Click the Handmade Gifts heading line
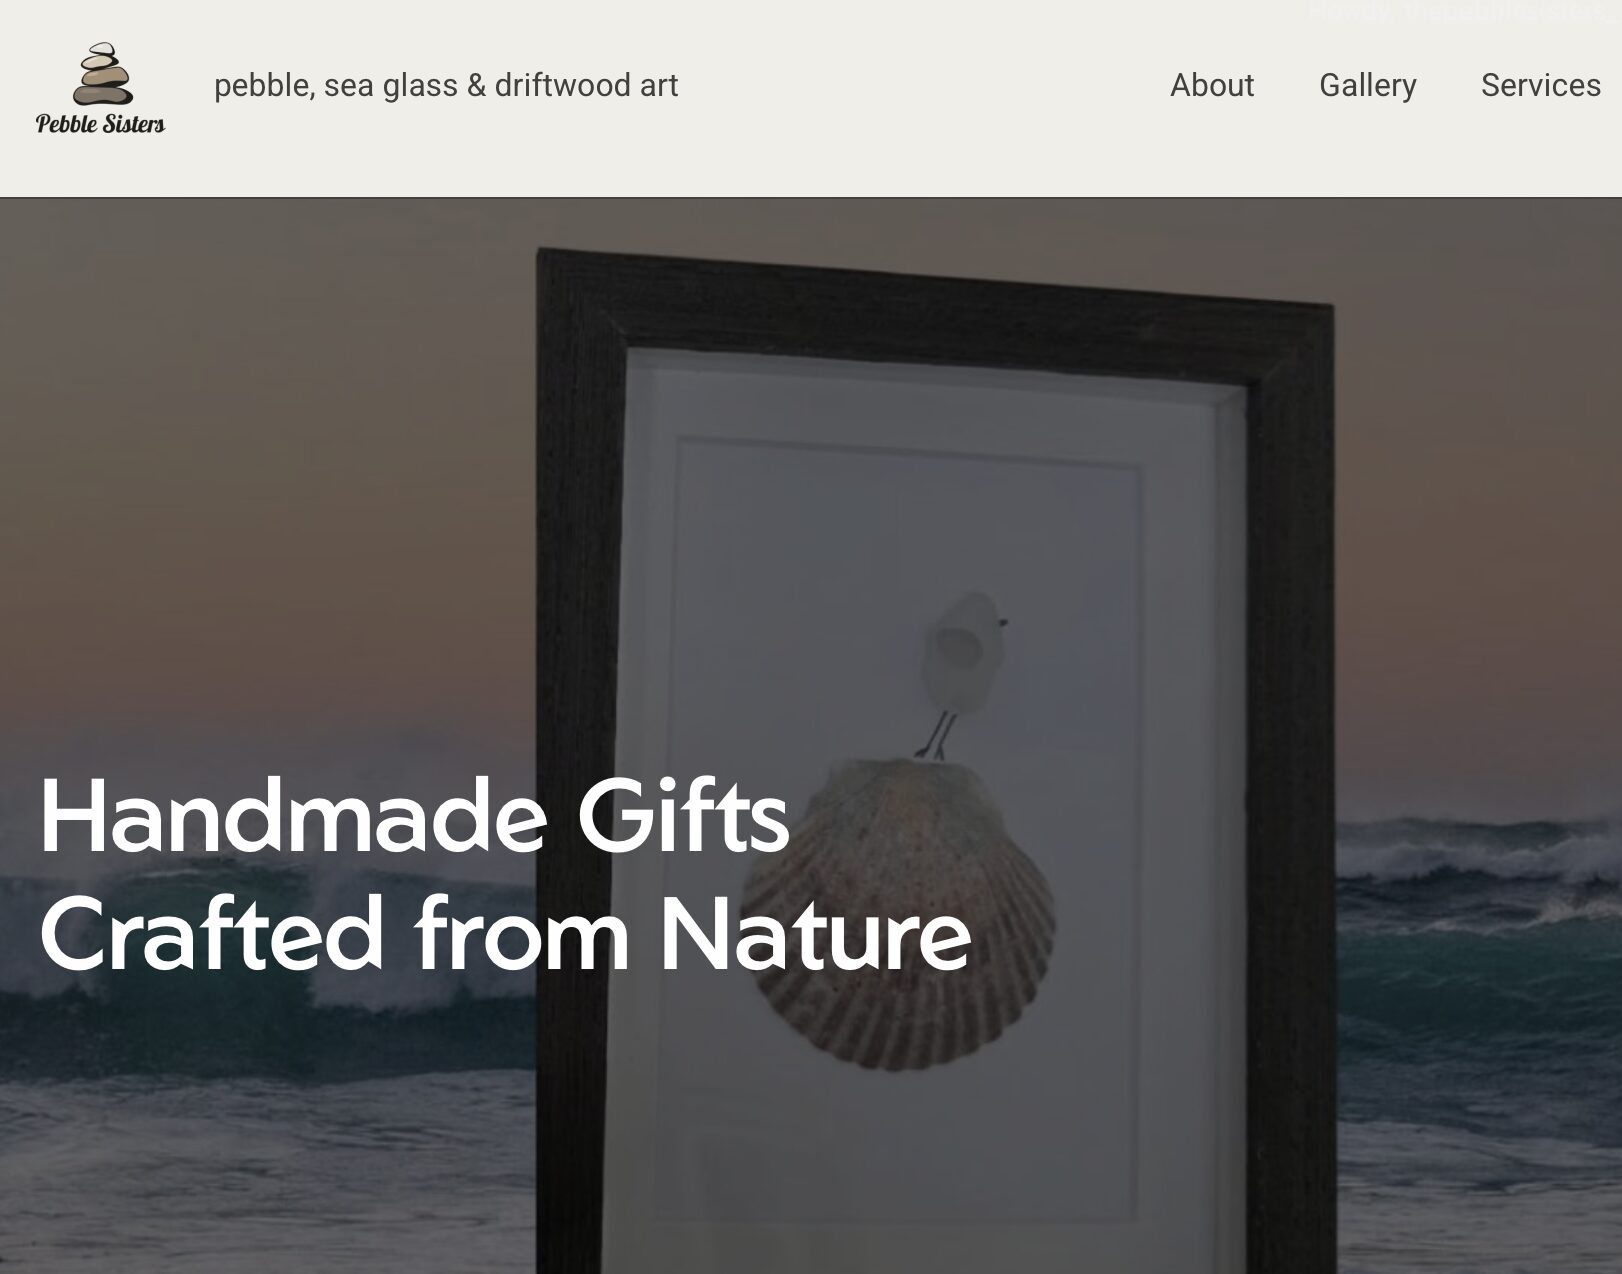The image size is (1622, 1274). (414, 816)
